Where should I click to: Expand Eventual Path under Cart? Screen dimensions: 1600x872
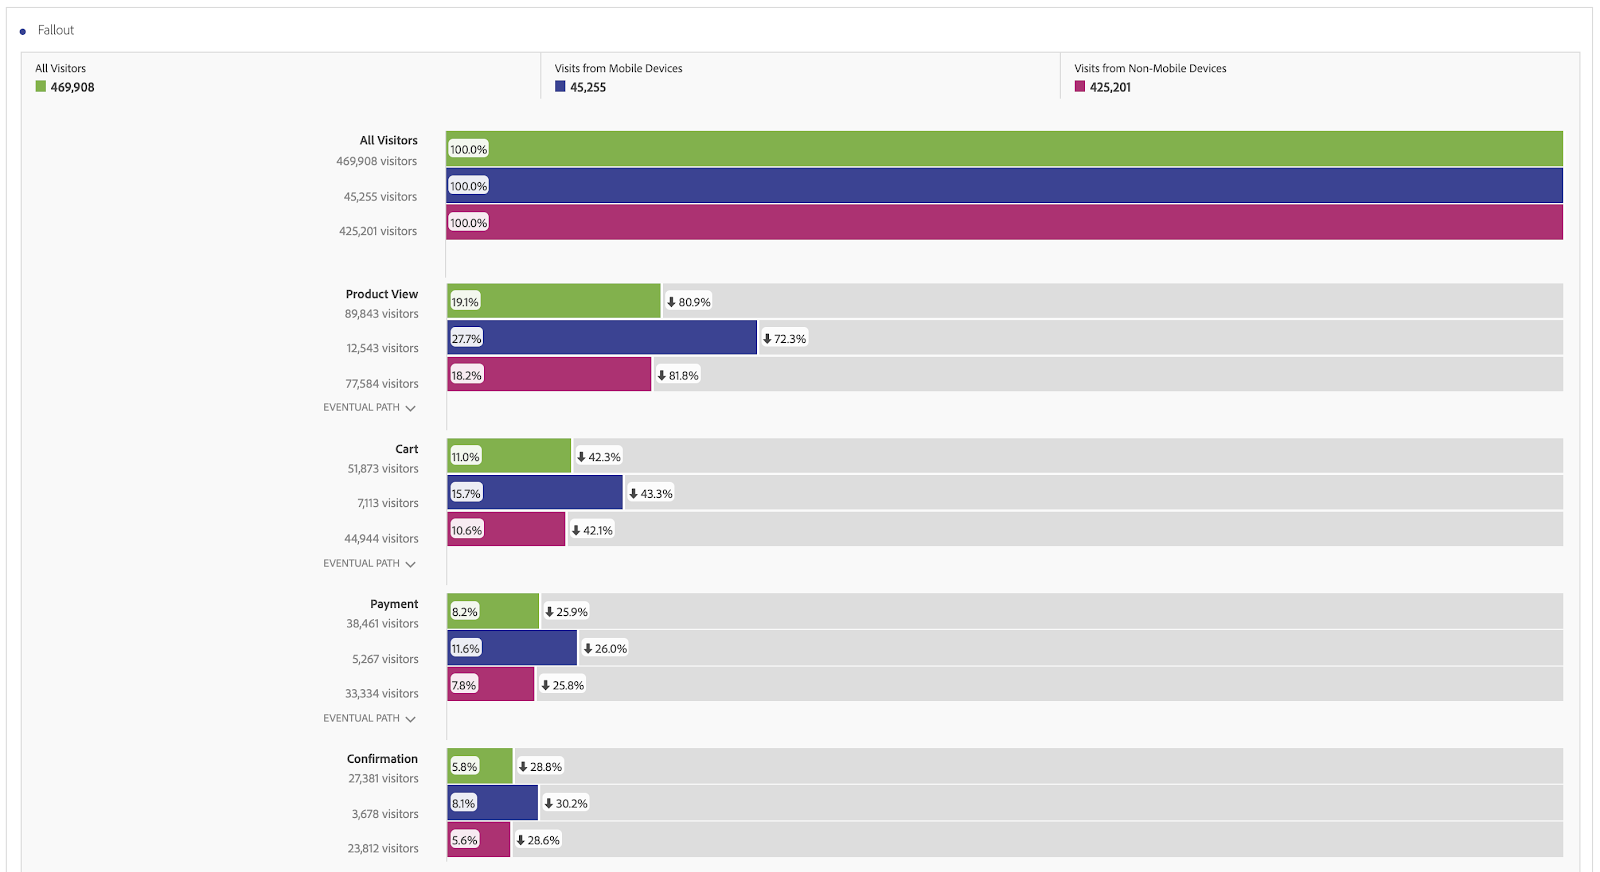pos(369,564)
